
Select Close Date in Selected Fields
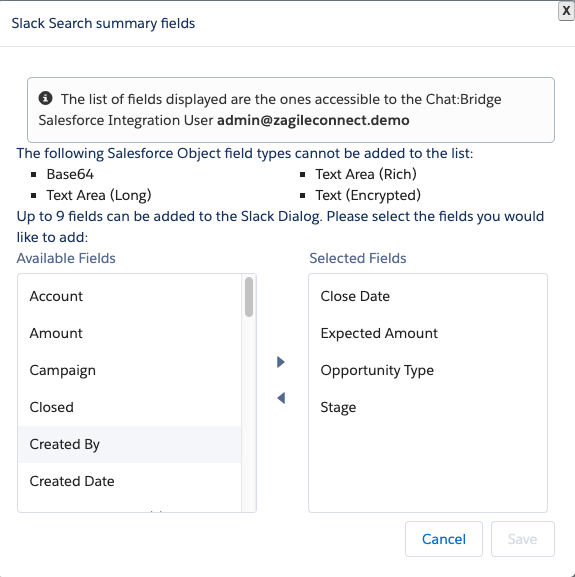pyautogui.click(x=428, y=296)
